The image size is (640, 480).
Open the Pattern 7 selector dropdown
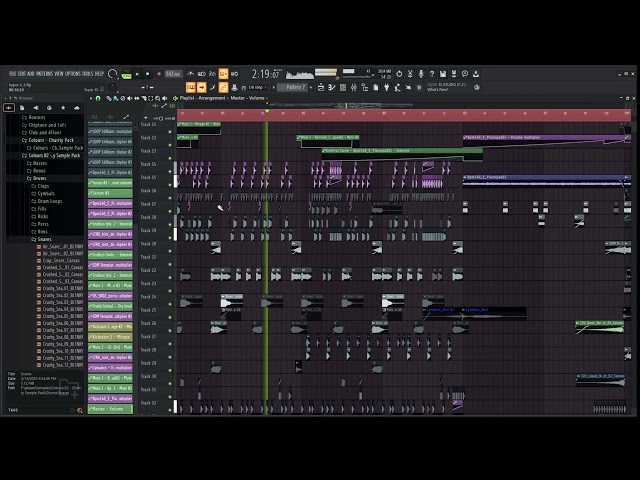(294, 87)
